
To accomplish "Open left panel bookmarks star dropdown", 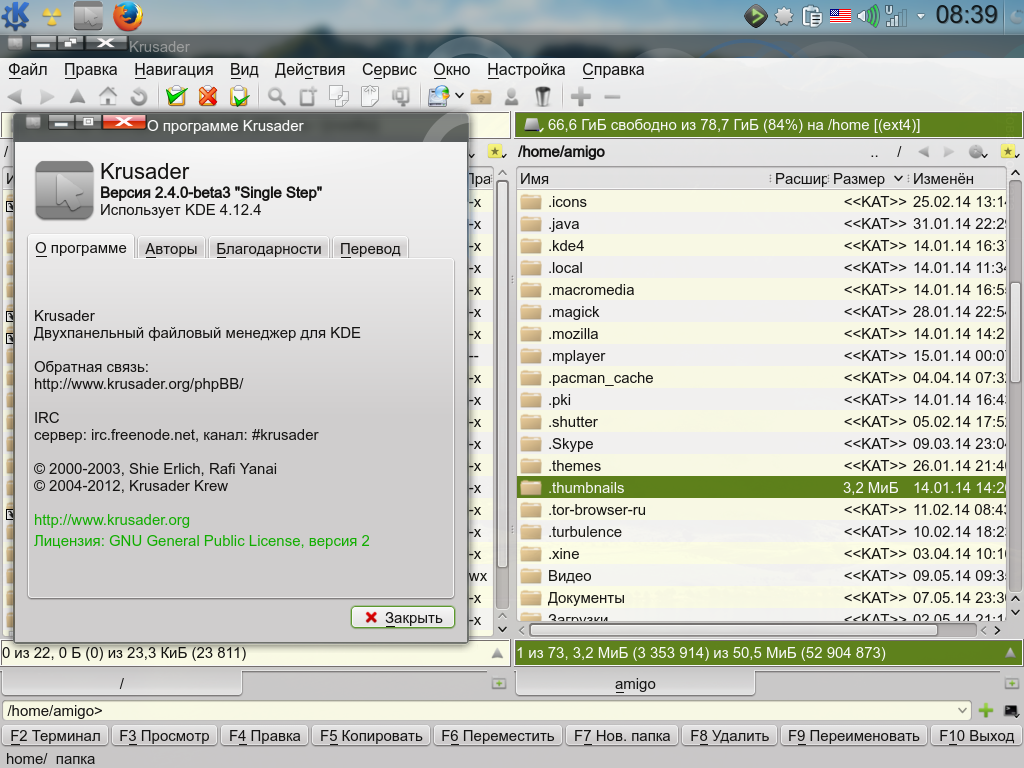I will click(x=496, y=152).
